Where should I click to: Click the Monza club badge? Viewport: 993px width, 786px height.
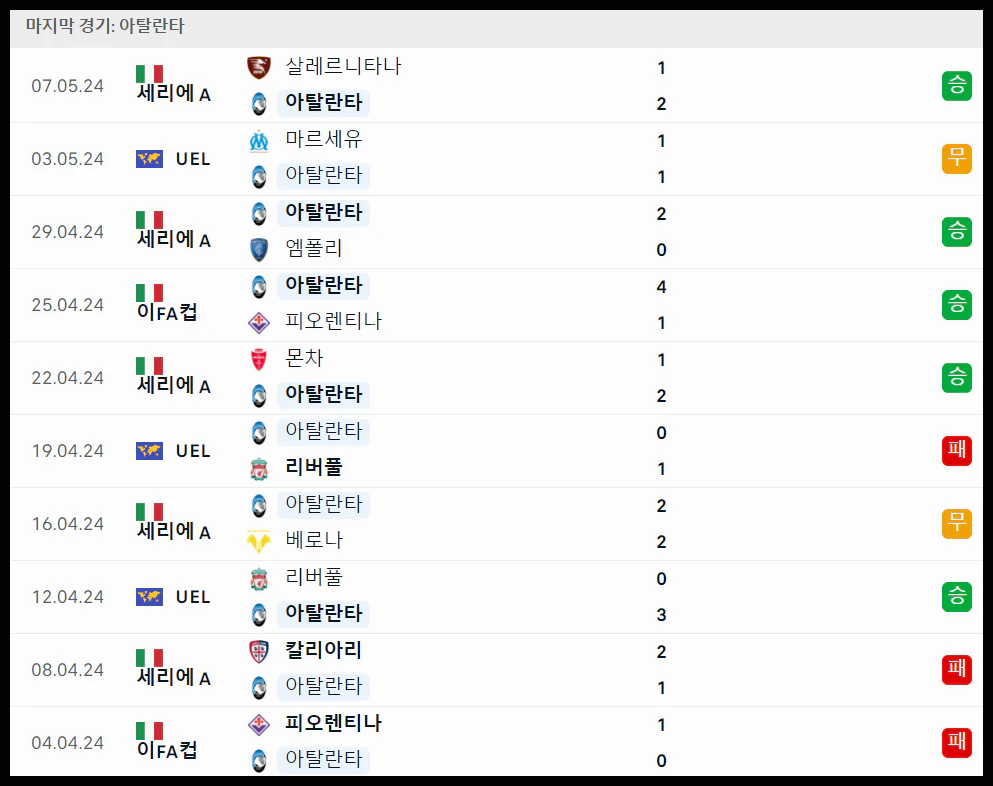[258, 359]
